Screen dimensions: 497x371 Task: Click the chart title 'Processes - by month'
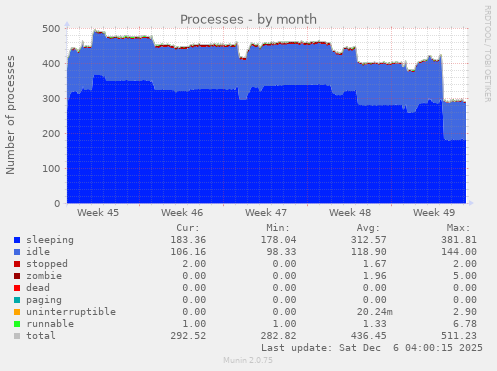pyautogui.click(x=248, y=19)
